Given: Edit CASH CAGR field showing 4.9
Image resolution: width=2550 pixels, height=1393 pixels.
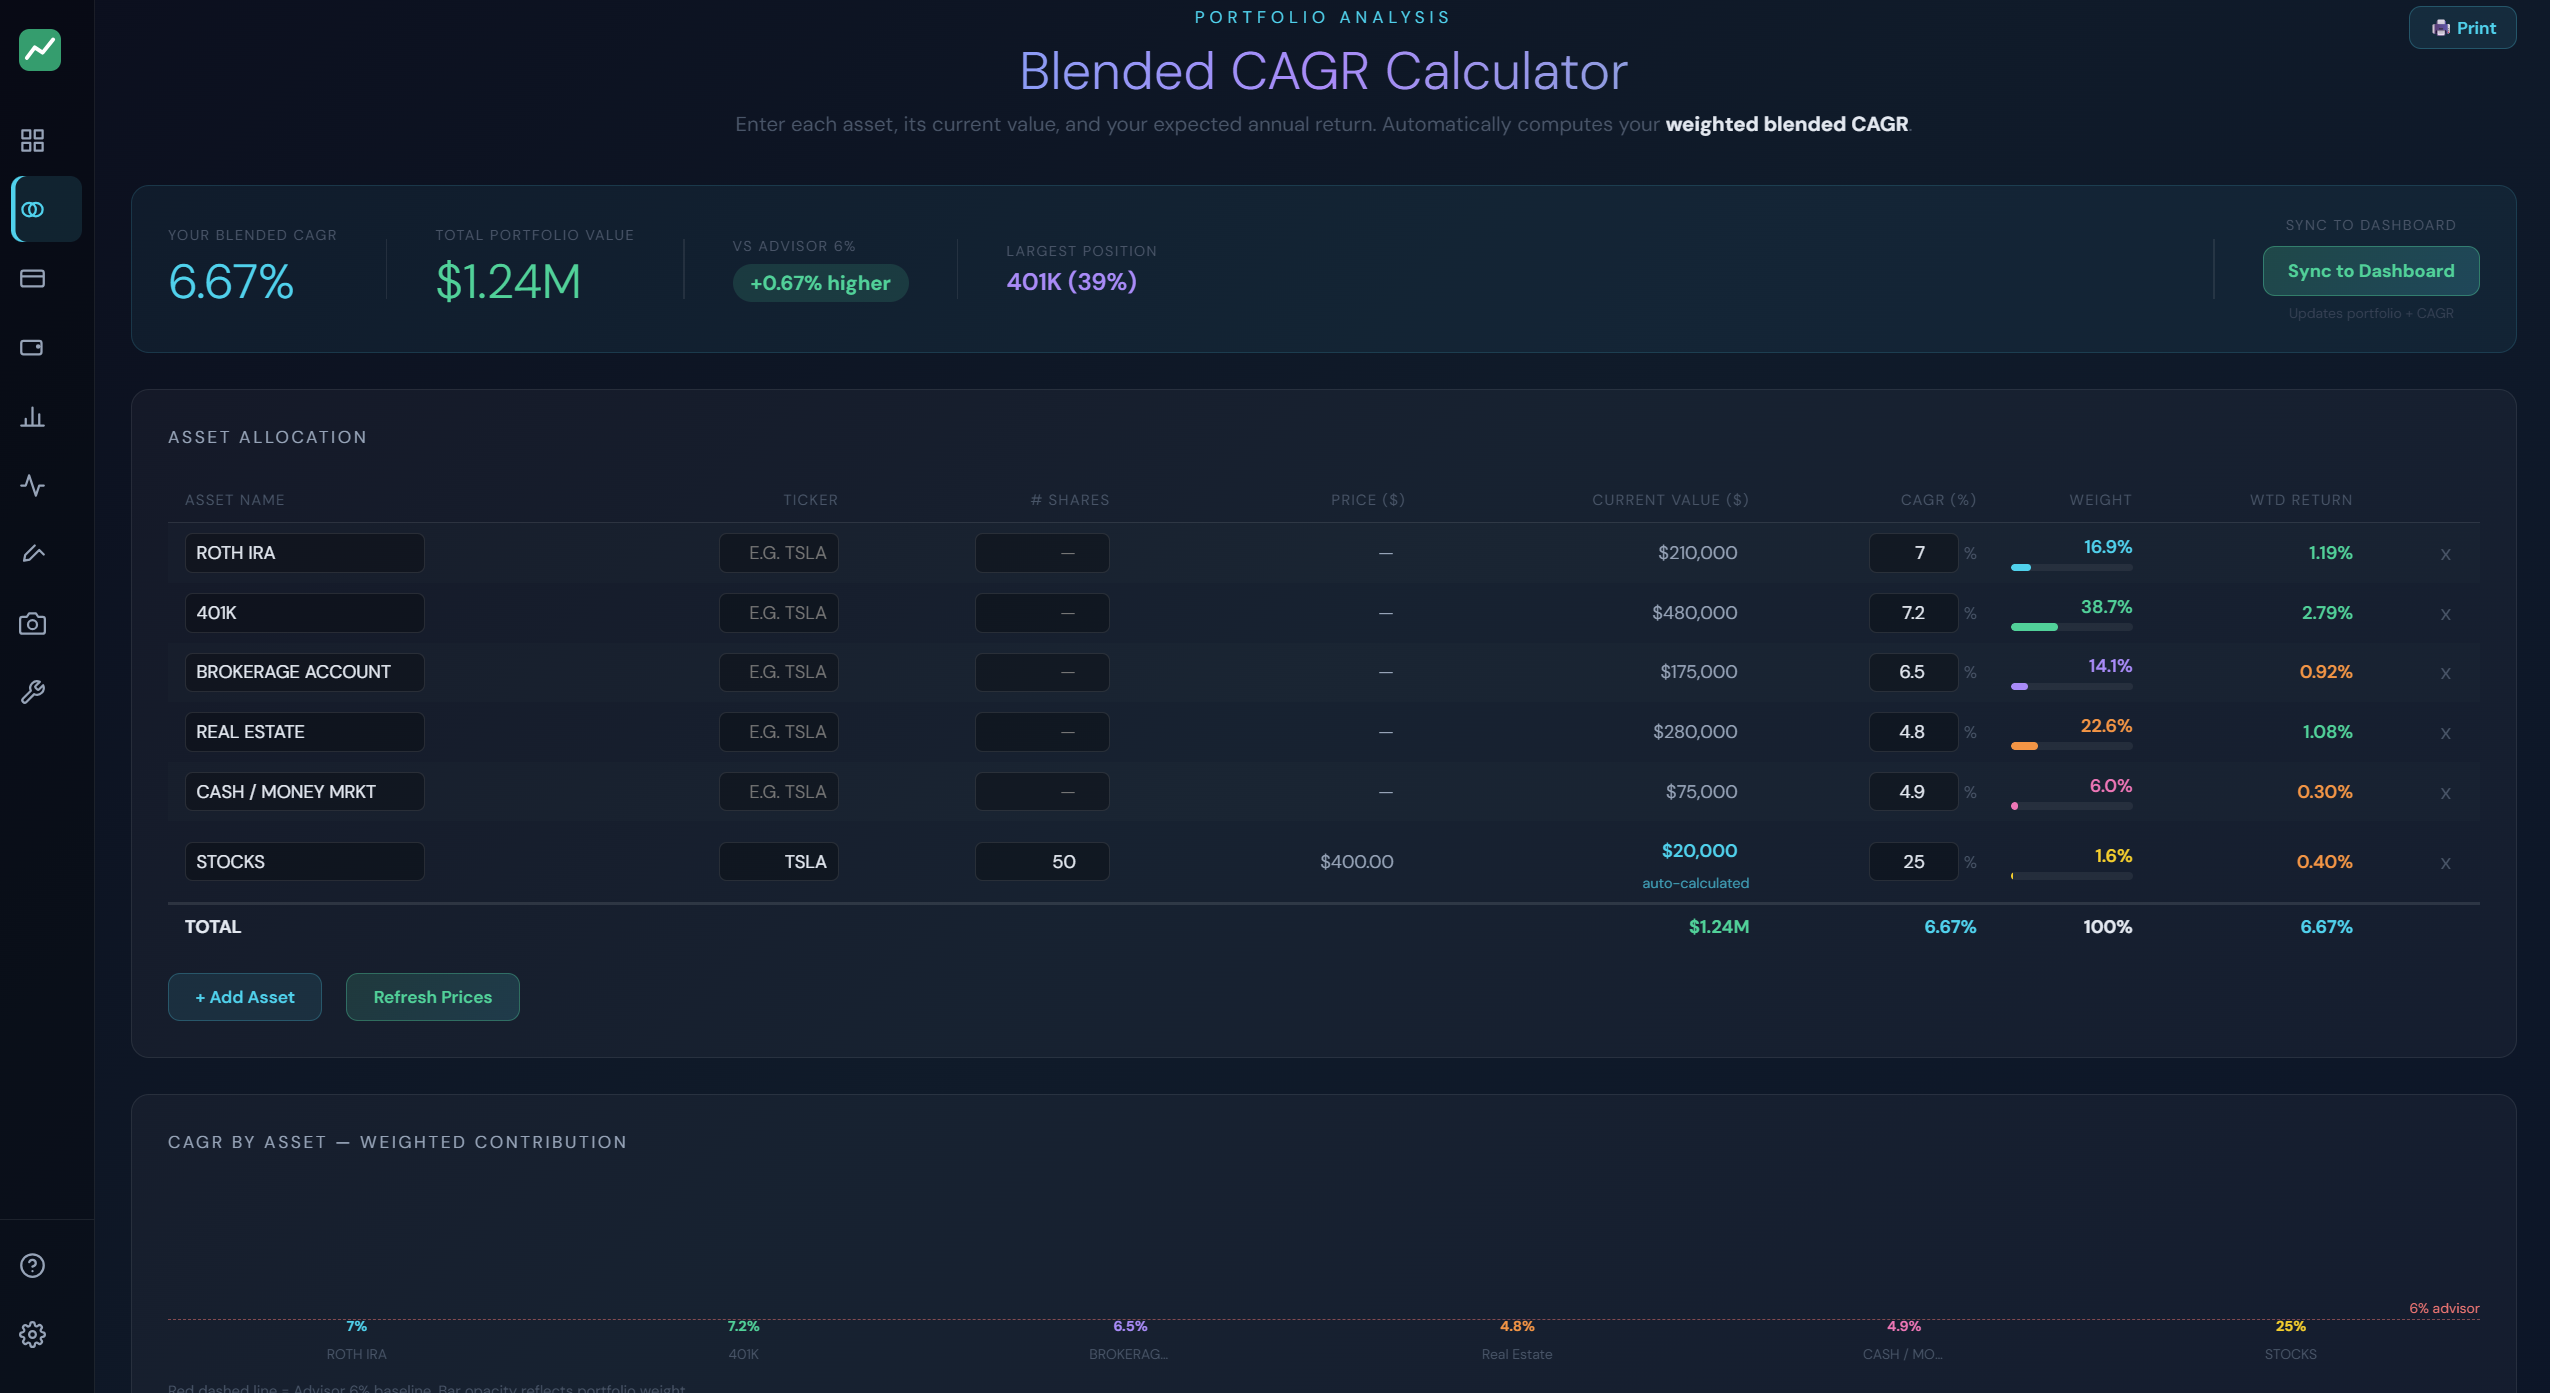Looking at the screenshot, I should 1913,792.
